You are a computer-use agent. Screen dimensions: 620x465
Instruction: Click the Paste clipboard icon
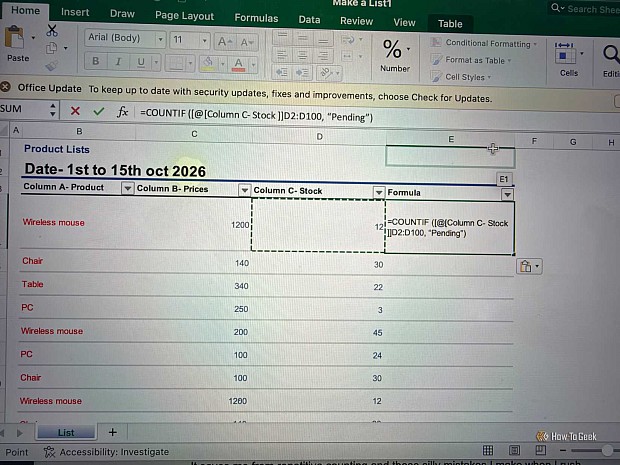15,38
